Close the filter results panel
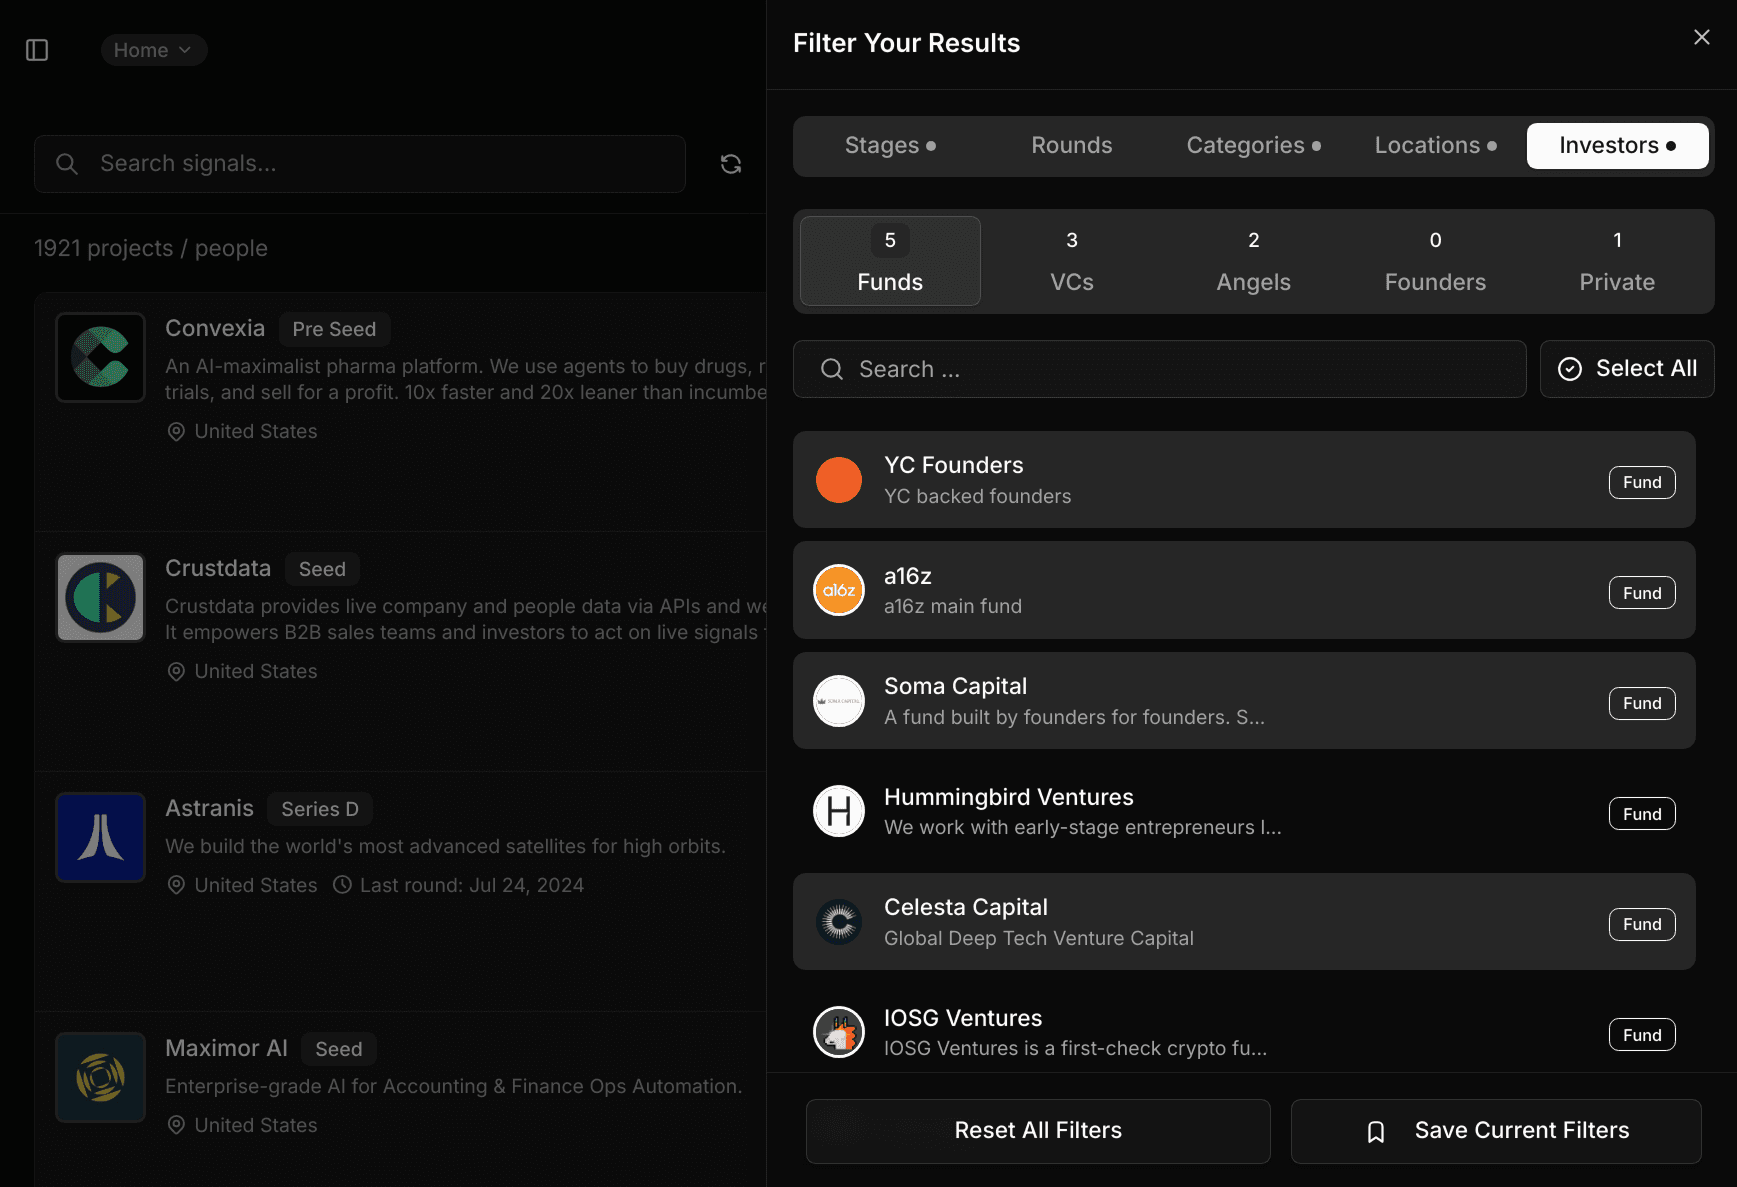The height and width of the screenshot is (1187, 1737). pos(1701,38)
